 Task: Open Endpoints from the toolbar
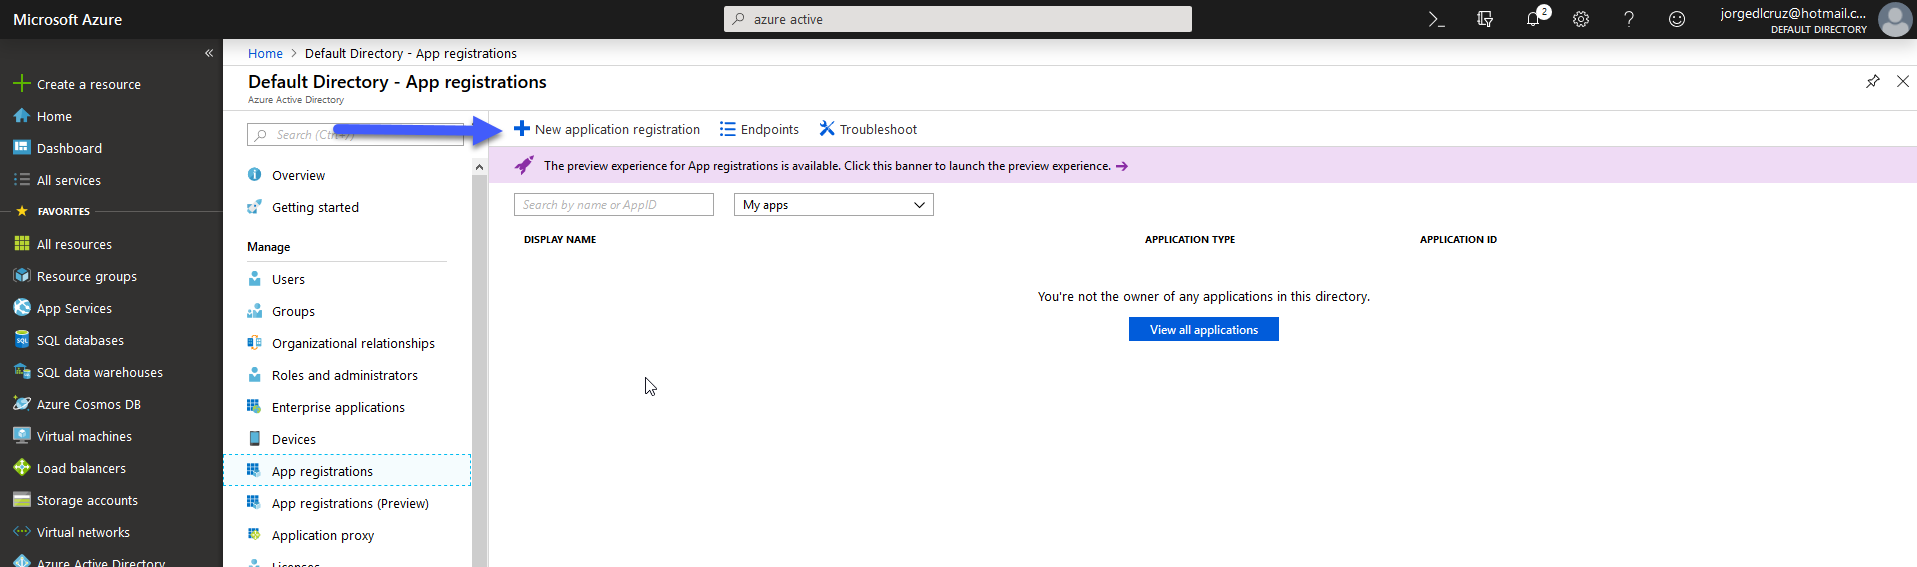pyautogui.click(x=759, y=129)
